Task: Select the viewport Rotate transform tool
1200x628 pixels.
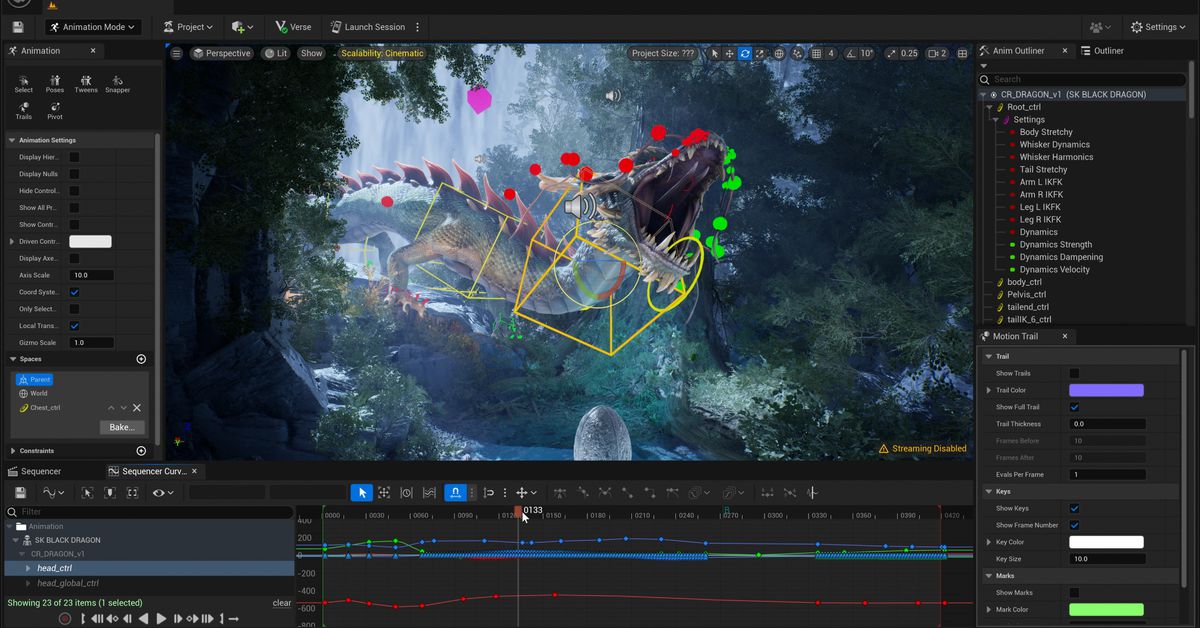Action: pyautogui.click(x=744, y=53)
